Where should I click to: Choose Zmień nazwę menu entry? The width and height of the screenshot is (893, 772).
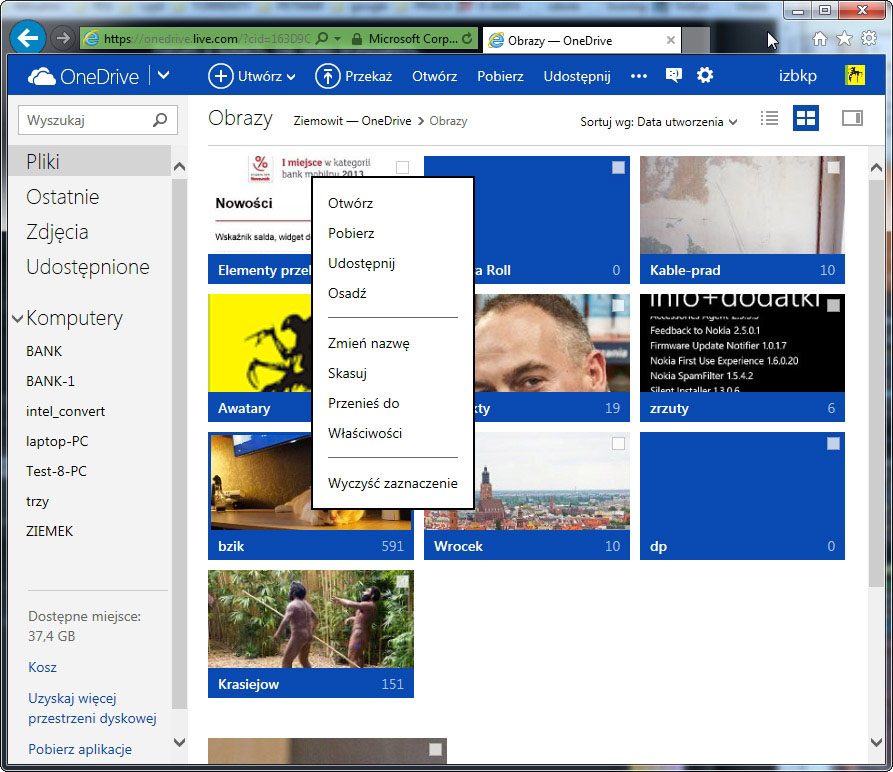tap(368, 343)
